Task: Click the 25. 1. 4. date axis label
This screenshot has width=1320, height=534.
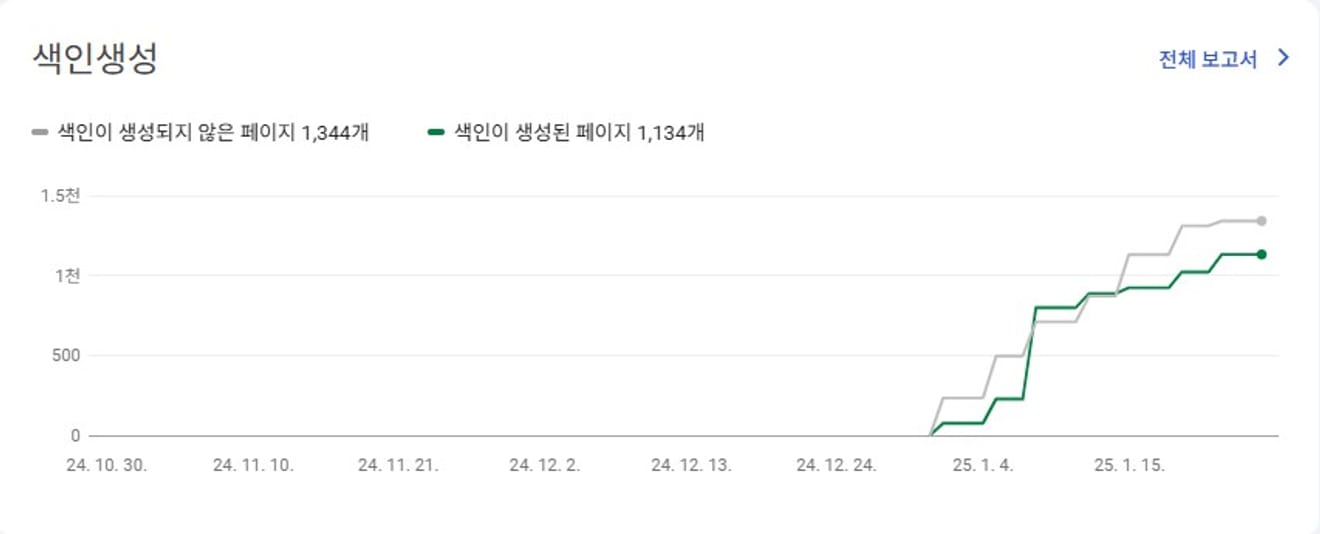Action: click(981, 466)
